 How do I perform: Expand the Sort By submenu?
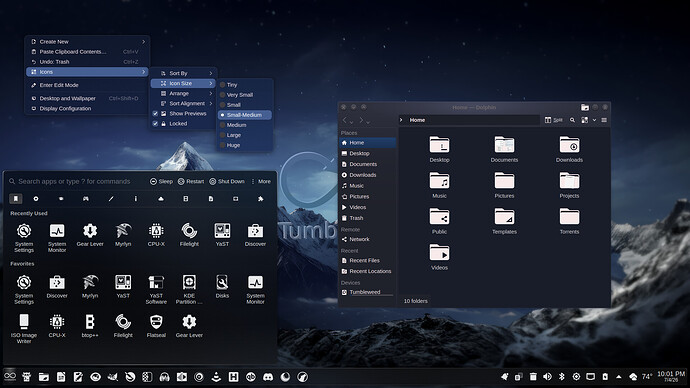pos(183,73)
